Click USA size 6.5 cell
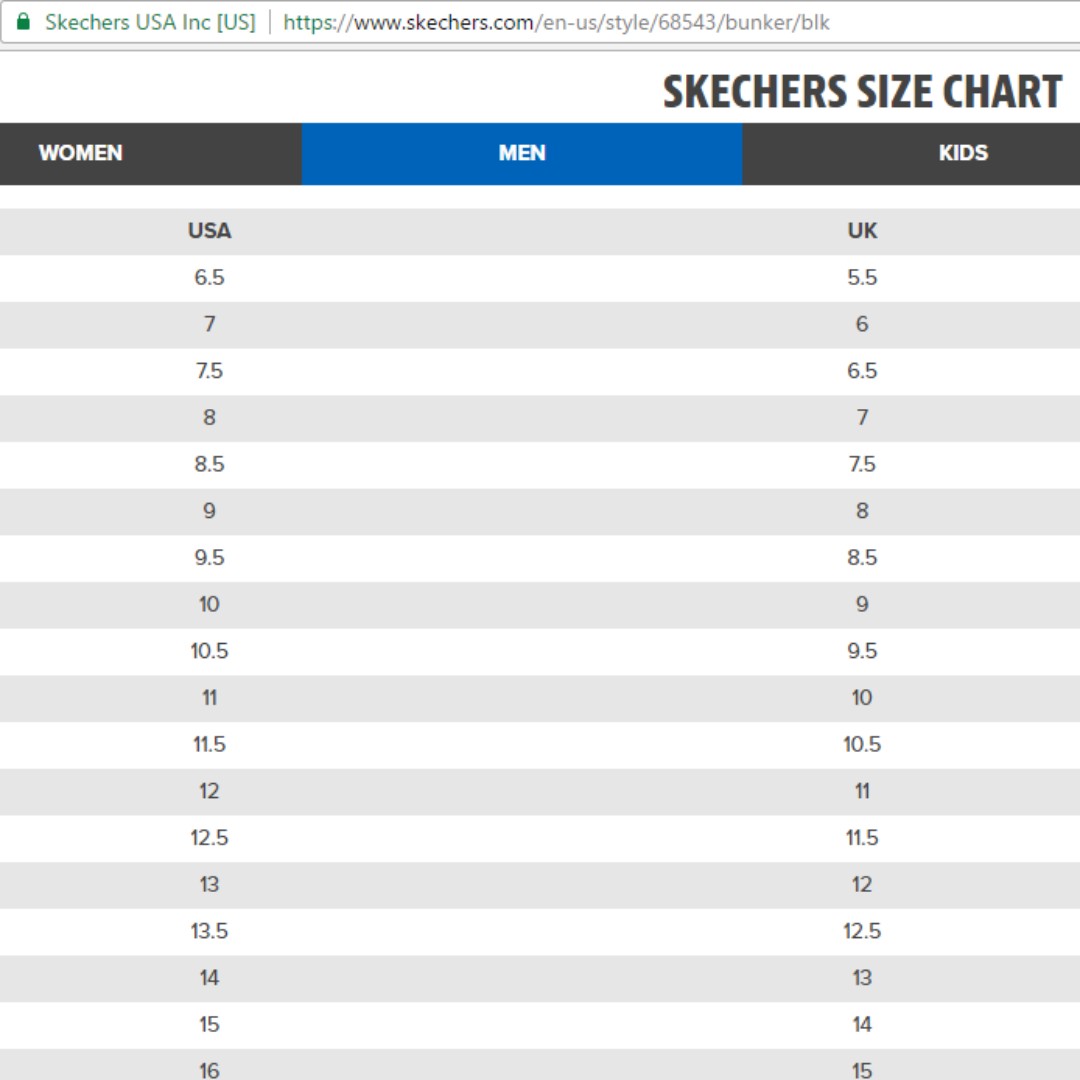The image size is (1080, 1080). coord(209,277)
